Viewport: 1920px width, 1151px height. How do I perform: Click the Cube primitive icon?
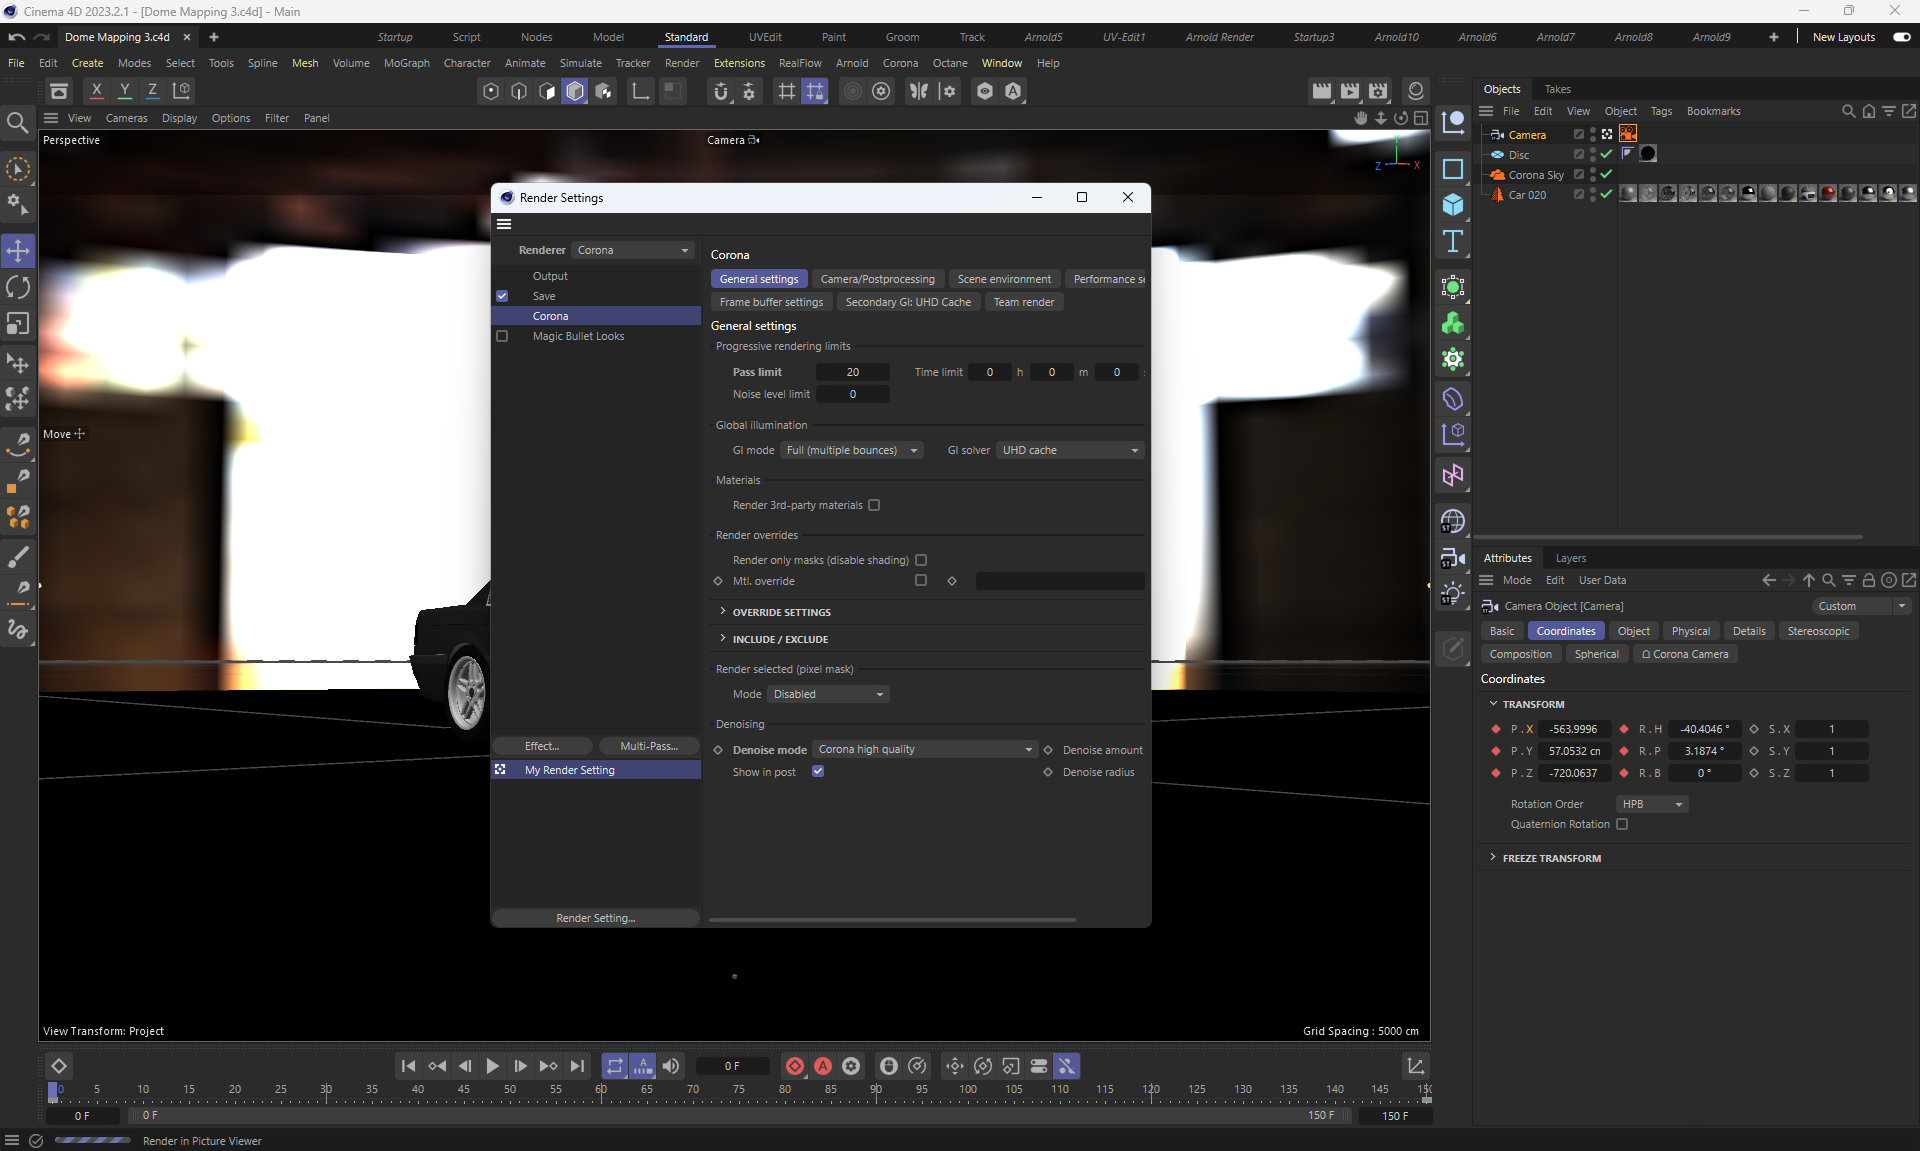1453,206
